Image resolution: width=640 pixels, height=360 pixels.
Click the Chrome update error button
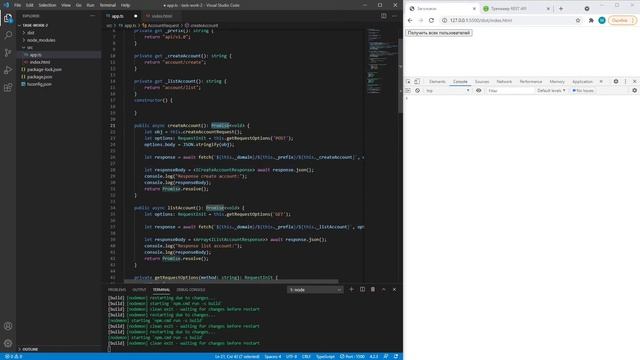point(622,20)
